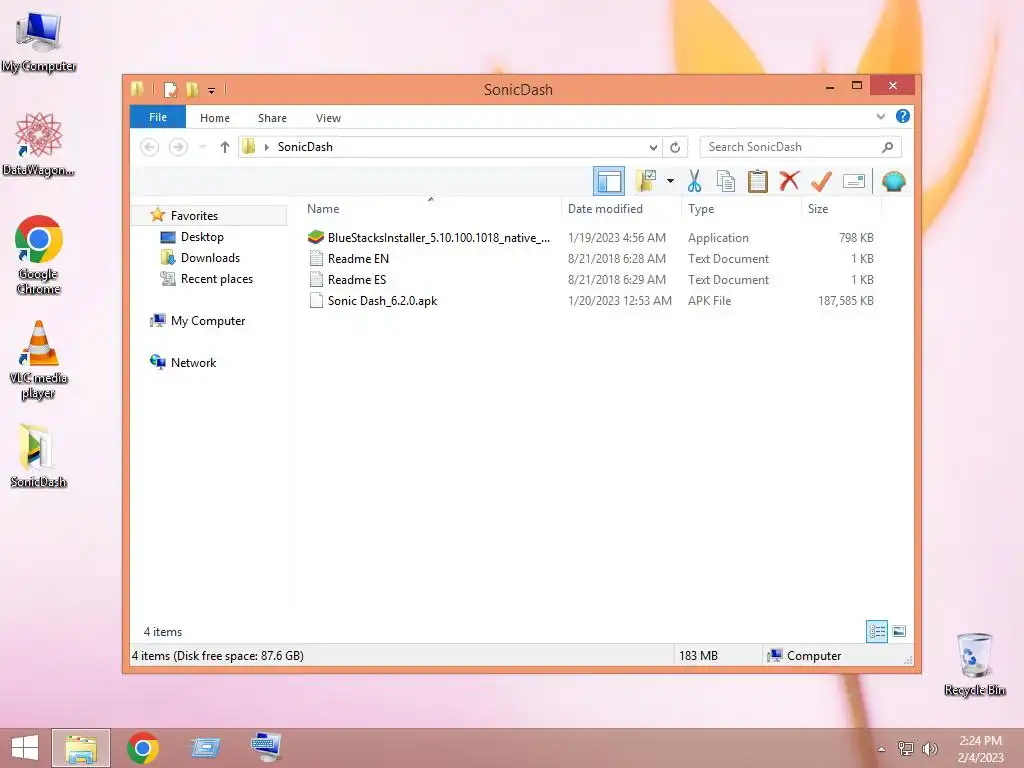Click the search magnifier icon
1024x768 pixels.
888,147
